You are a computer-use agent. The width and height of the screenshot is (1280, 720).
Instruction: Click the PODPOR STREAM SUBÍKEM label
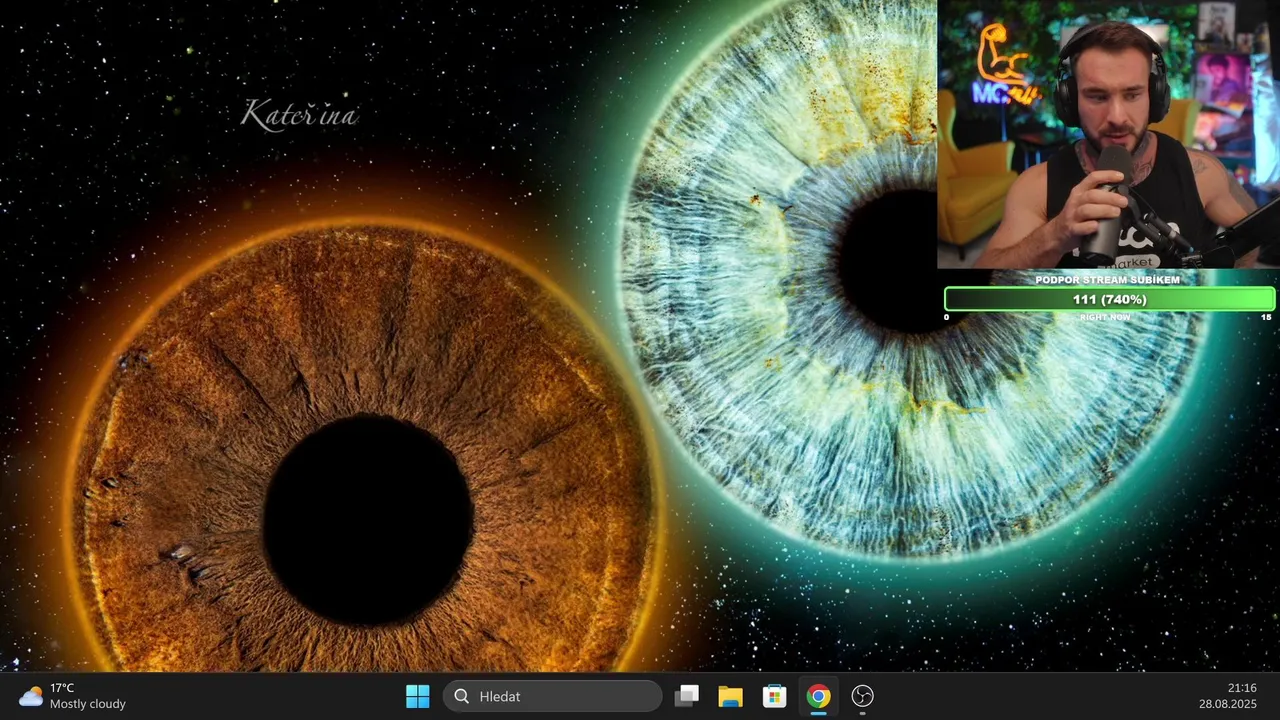click(1107, 280)
